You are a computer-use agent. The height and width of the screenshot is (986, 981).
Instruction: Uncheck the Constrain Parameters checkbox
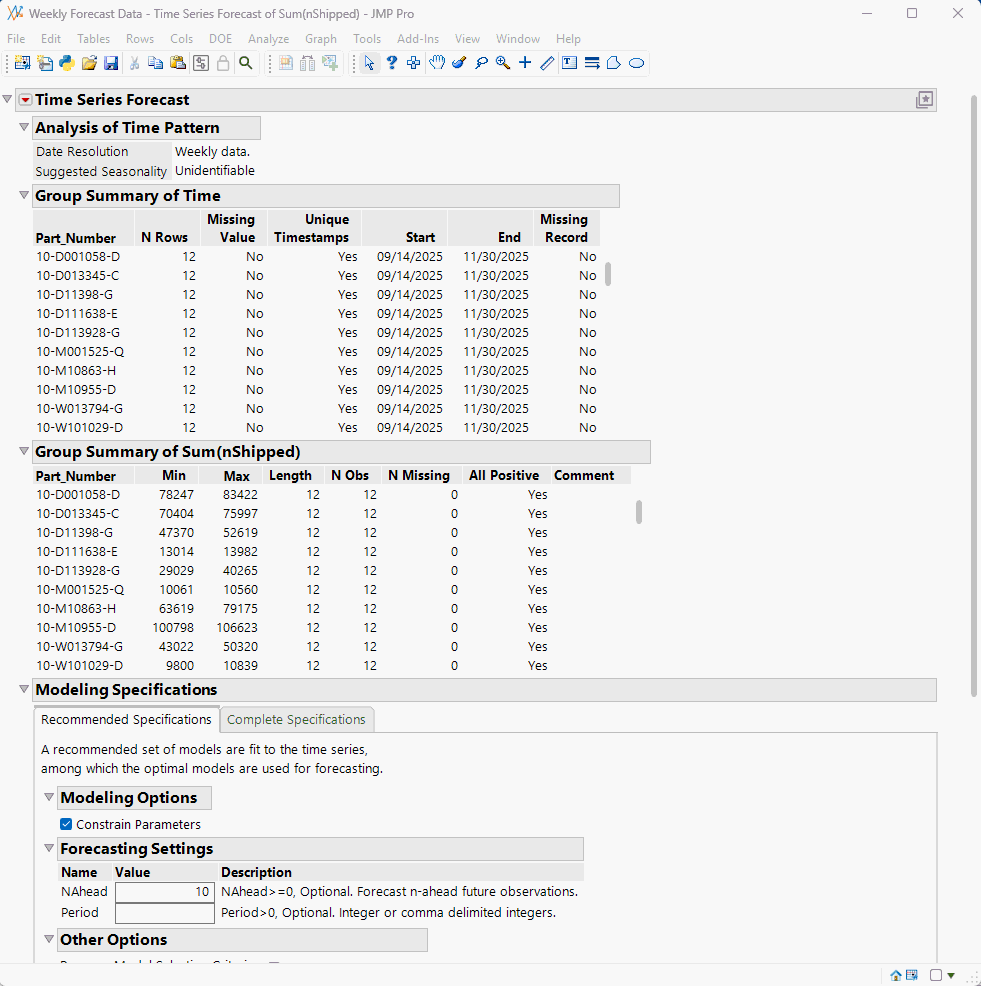(x=66, y=825)
